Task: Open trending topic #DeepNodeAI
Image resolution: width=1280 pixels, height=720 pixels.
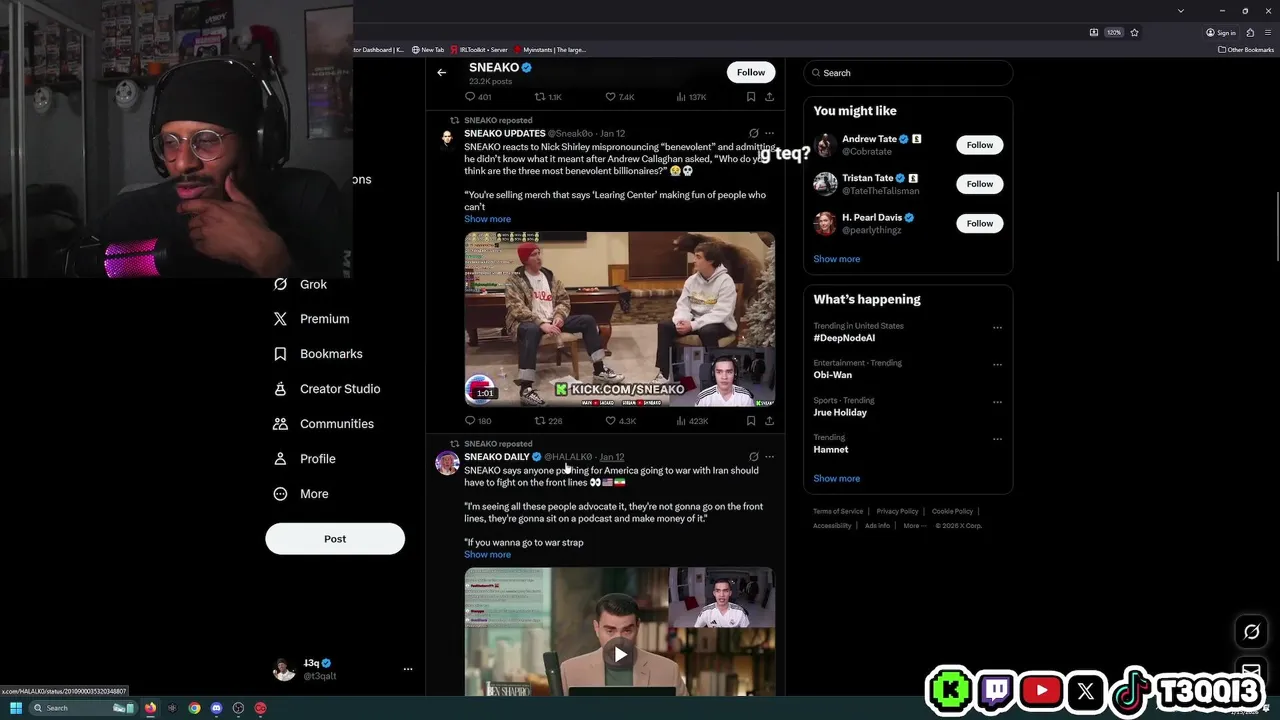Action: 844,338
